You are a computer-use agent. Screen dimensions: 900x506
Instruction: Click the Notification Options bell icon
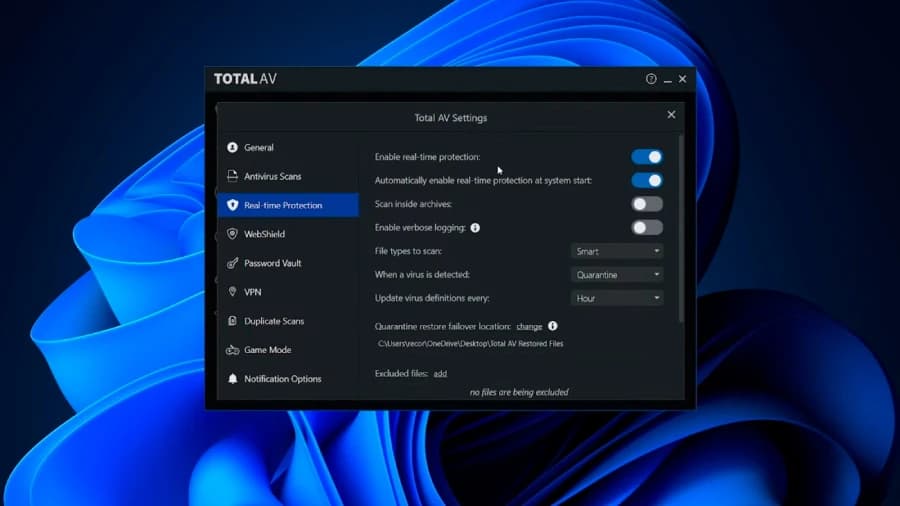[x=232, y=379]
